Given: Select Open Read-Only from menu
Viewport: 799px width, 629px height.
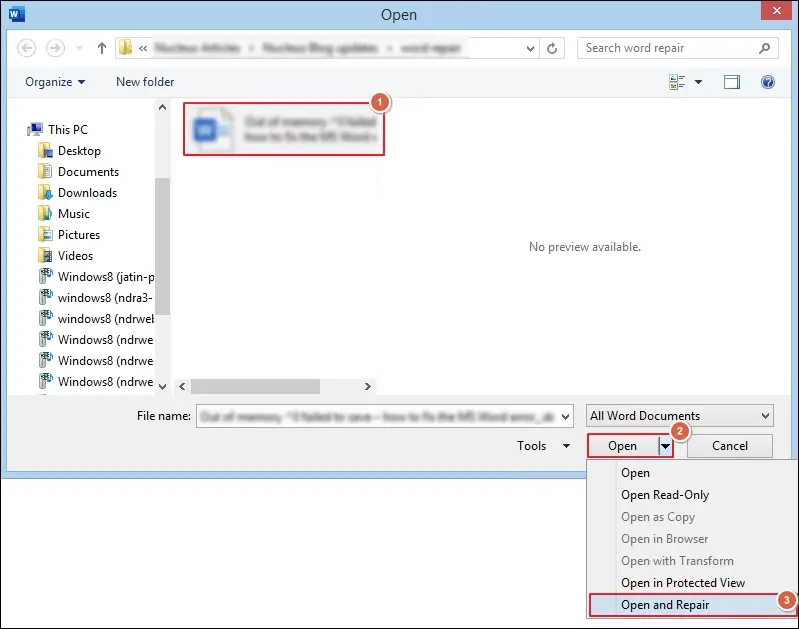Looking at the screenshot, I should click(664, 495).
